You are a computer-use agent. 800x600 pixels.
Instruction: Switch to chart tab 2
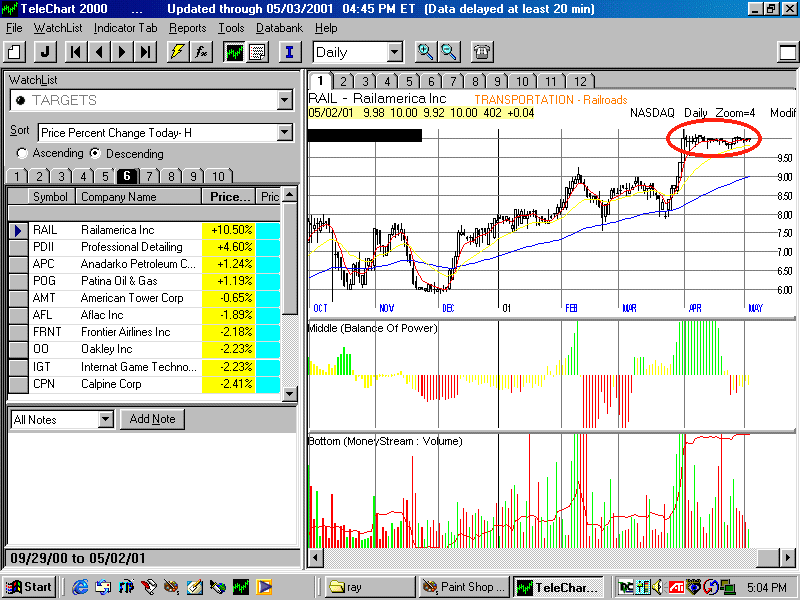[343, 82]
